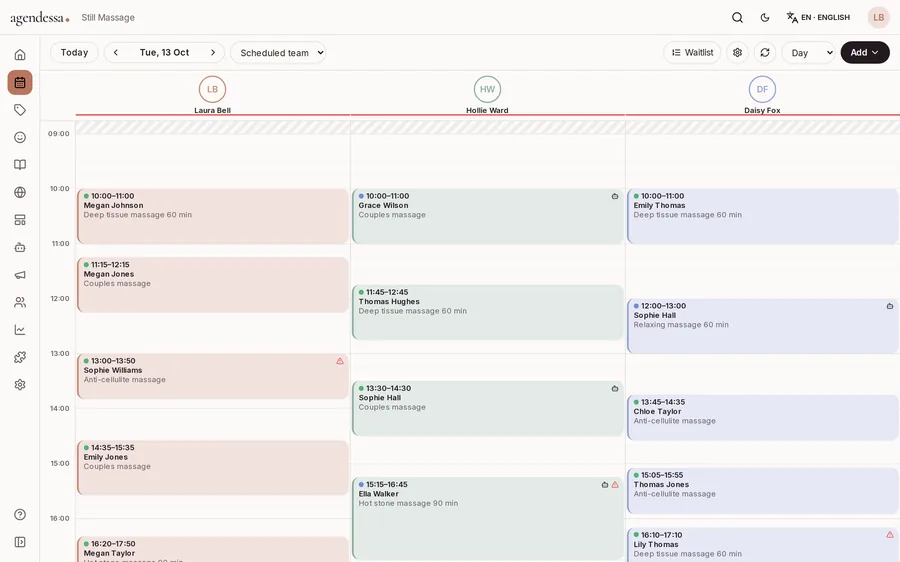Open the EN · ENGLISH language selector
The width and height of the screenshot is (900, 562).
pyautogui.click(x=818, y=18)
